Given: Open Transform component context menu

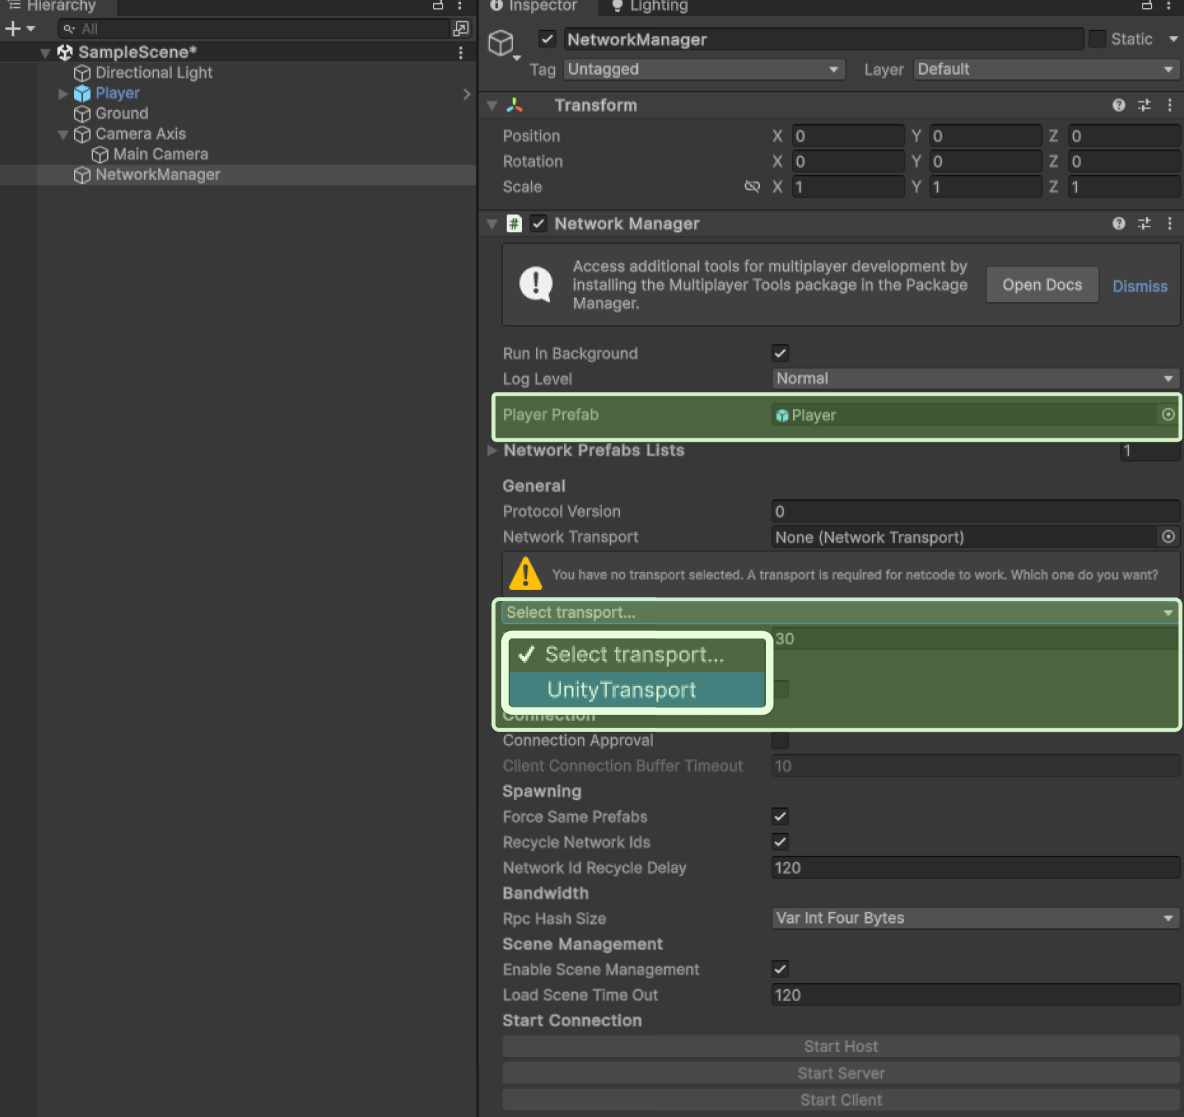Looking at the screenshot, I should click(1170, 106).
